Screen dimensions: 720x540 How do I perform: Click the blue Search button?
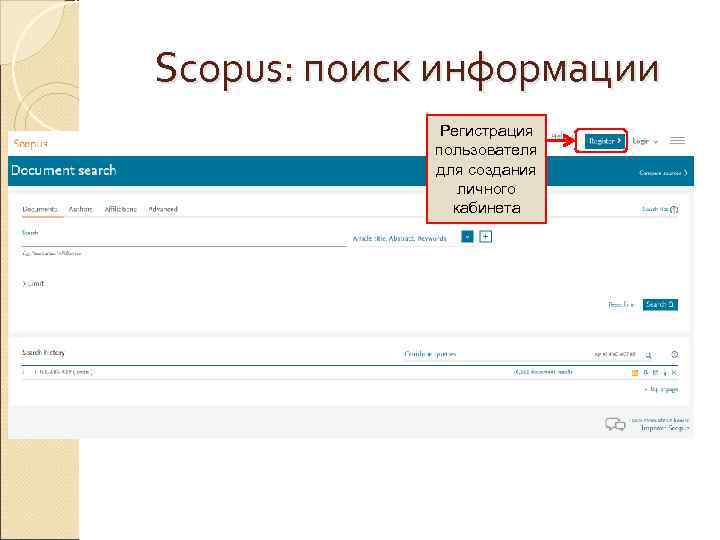(660, 304)
